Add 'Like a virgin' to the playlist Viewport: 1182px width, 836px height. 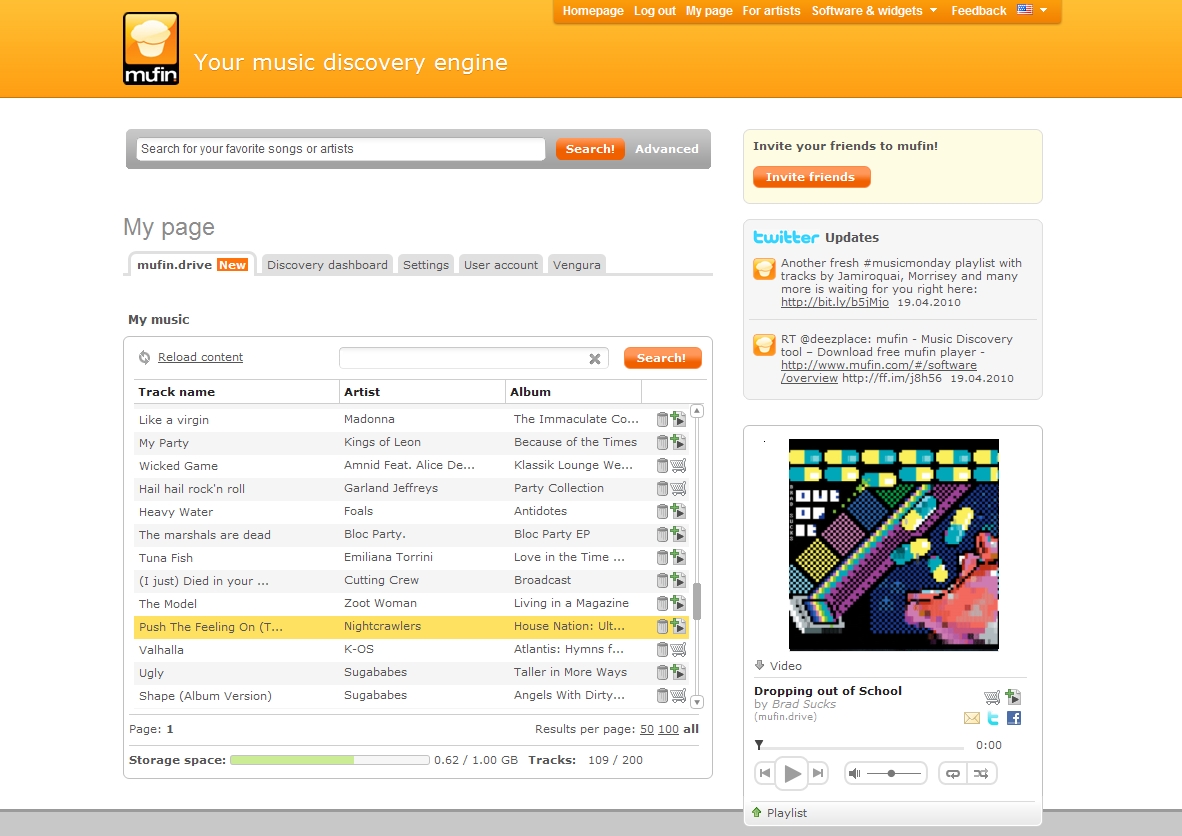click(x=678, y=419)
